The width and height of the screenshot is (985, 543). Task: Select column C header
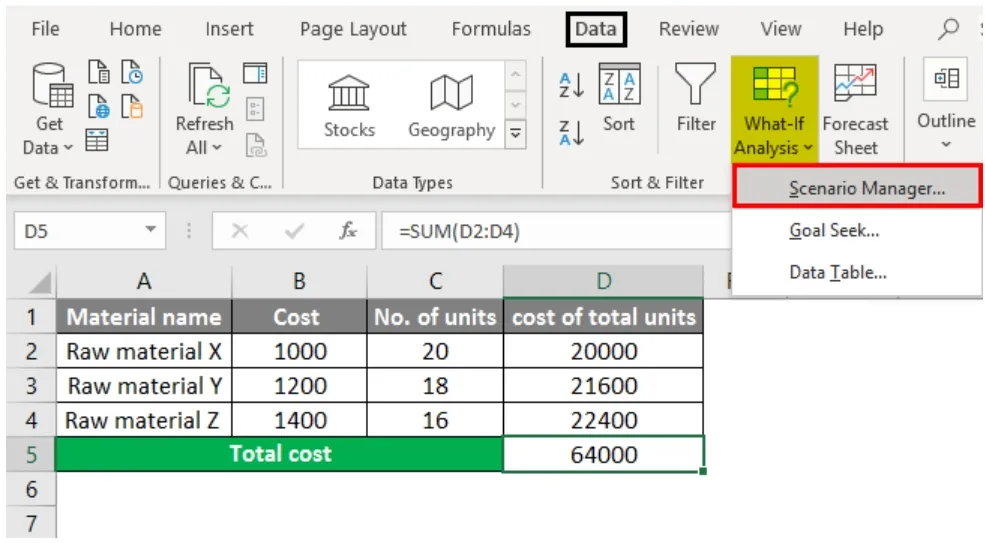(x=435, y=281)
